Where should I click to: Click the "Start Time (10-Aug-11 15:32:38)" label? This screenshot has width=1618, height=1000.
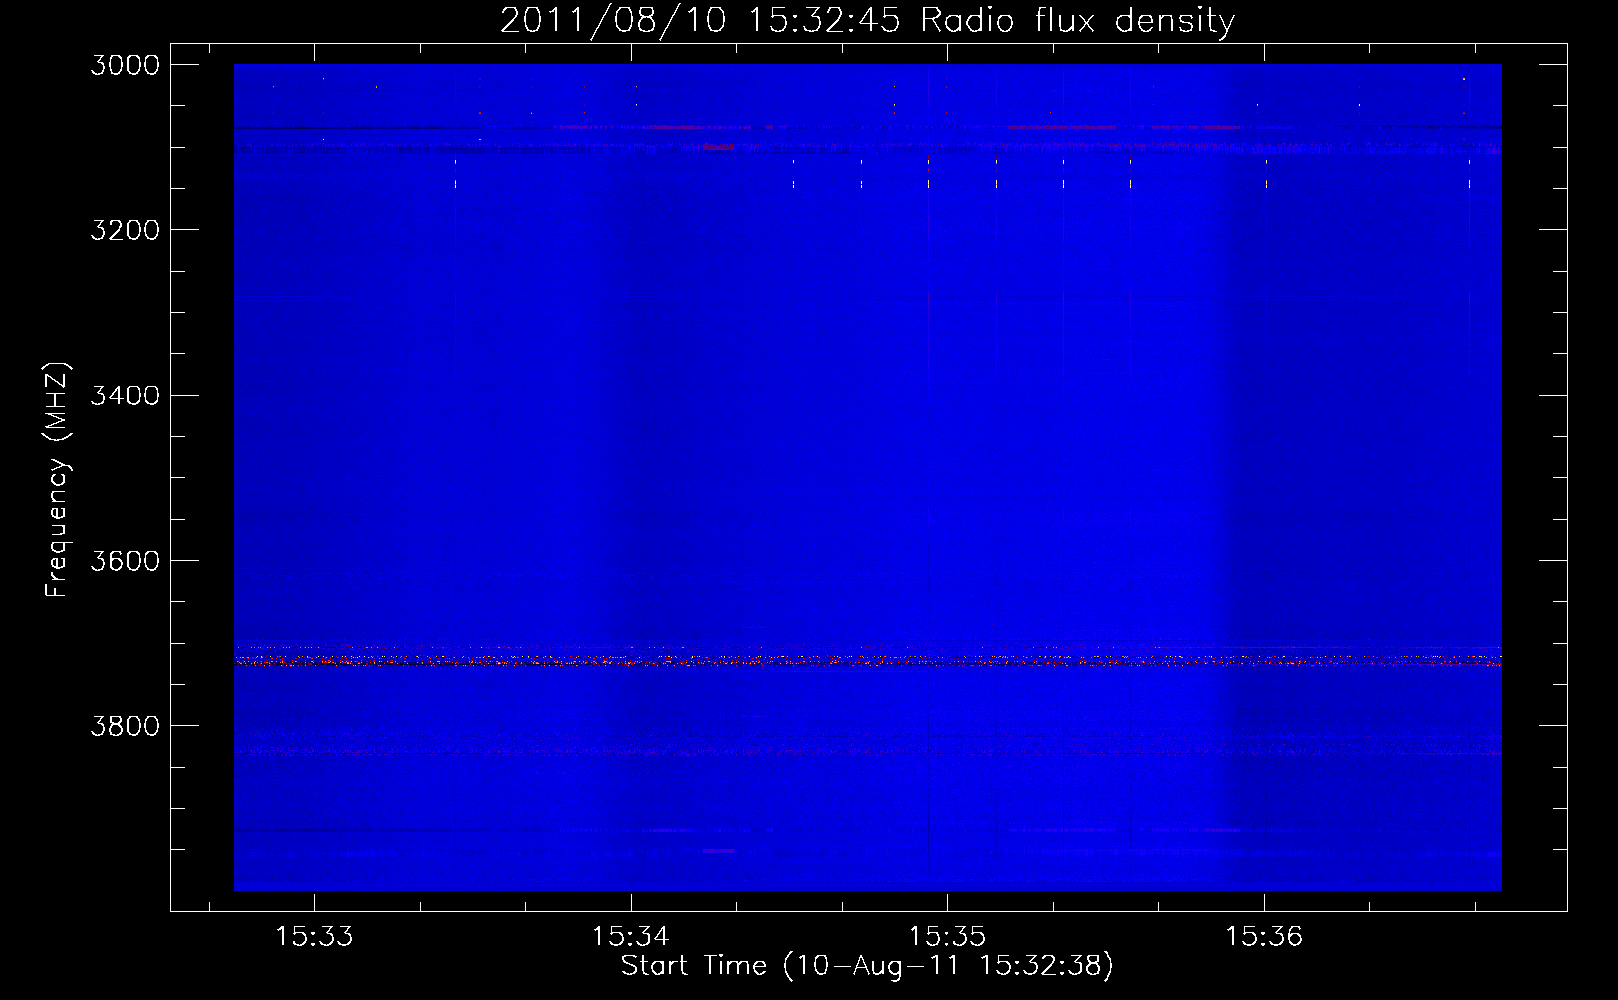(867, 966)
